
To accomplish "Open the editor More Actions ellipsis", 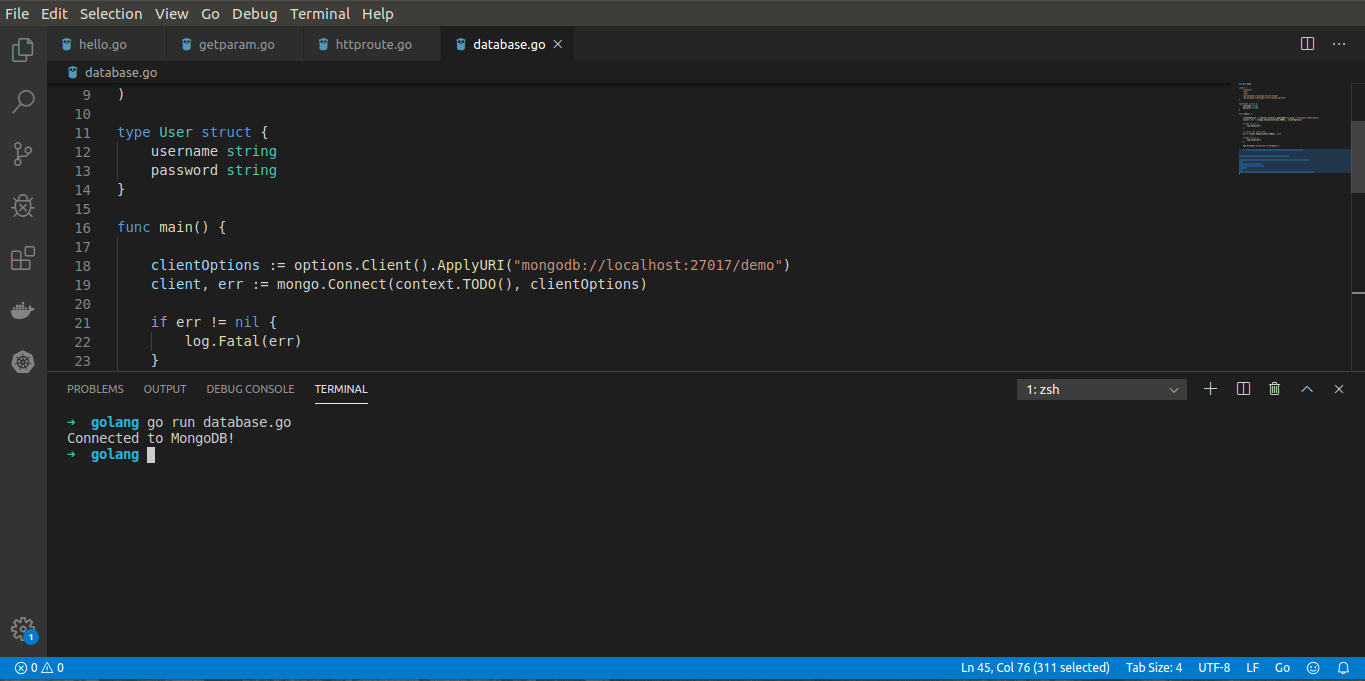I will click(1339, 44).
